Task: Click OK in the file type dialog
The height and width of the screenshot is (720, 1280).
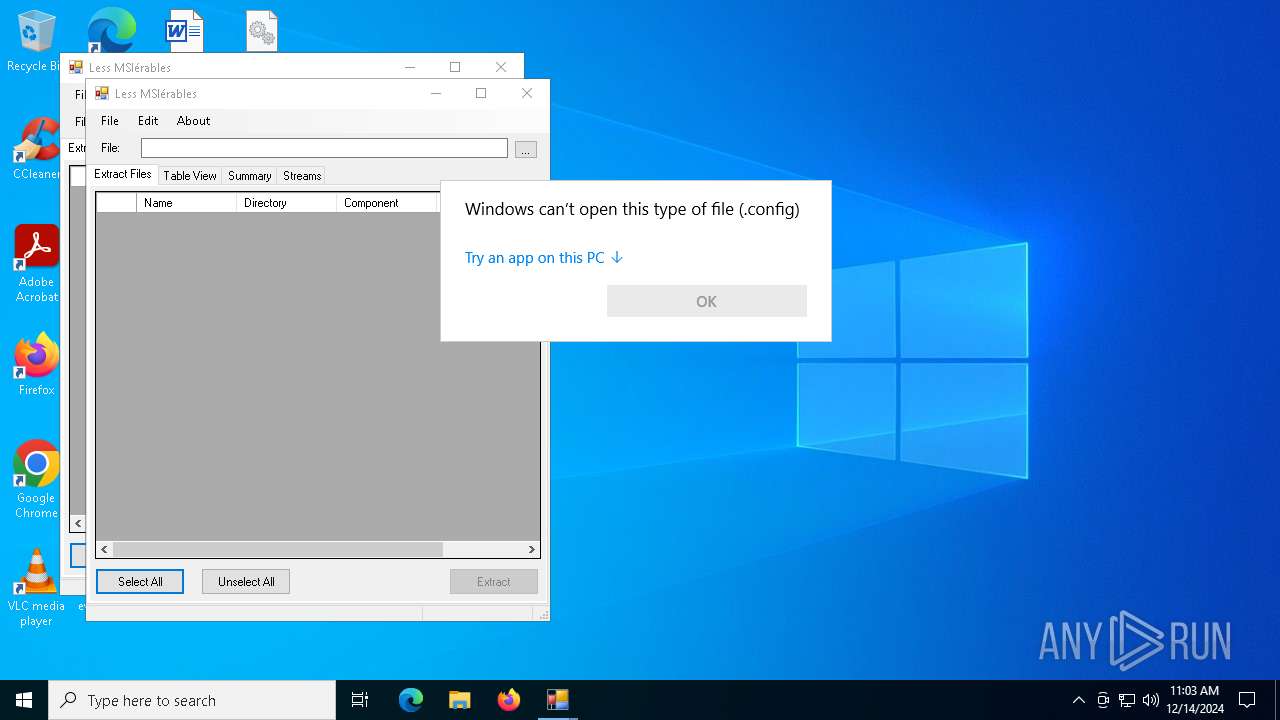Action: coord(707,301)
